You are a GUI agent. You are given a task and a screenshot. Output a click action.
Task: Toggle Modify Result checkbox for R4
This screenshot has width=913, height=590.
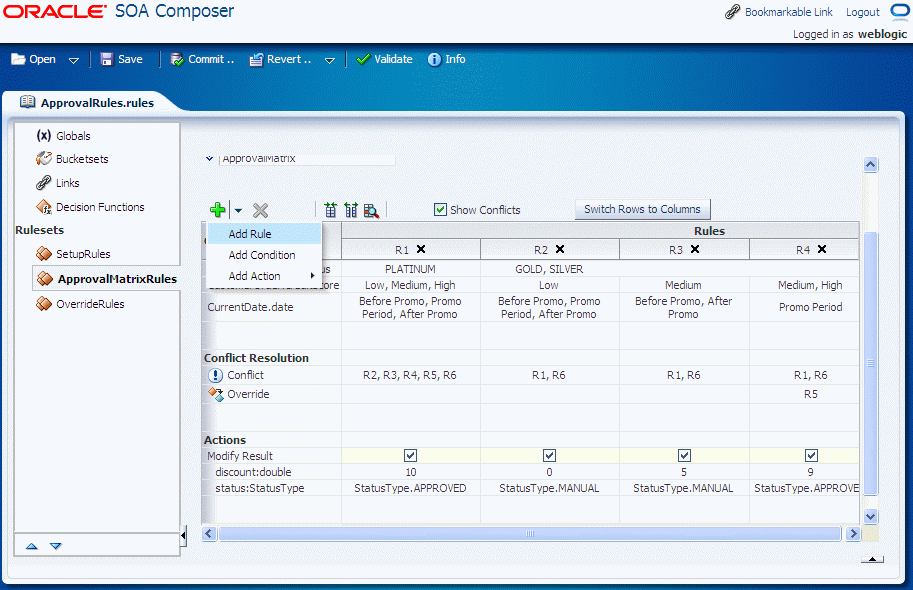tap(811, 455)
